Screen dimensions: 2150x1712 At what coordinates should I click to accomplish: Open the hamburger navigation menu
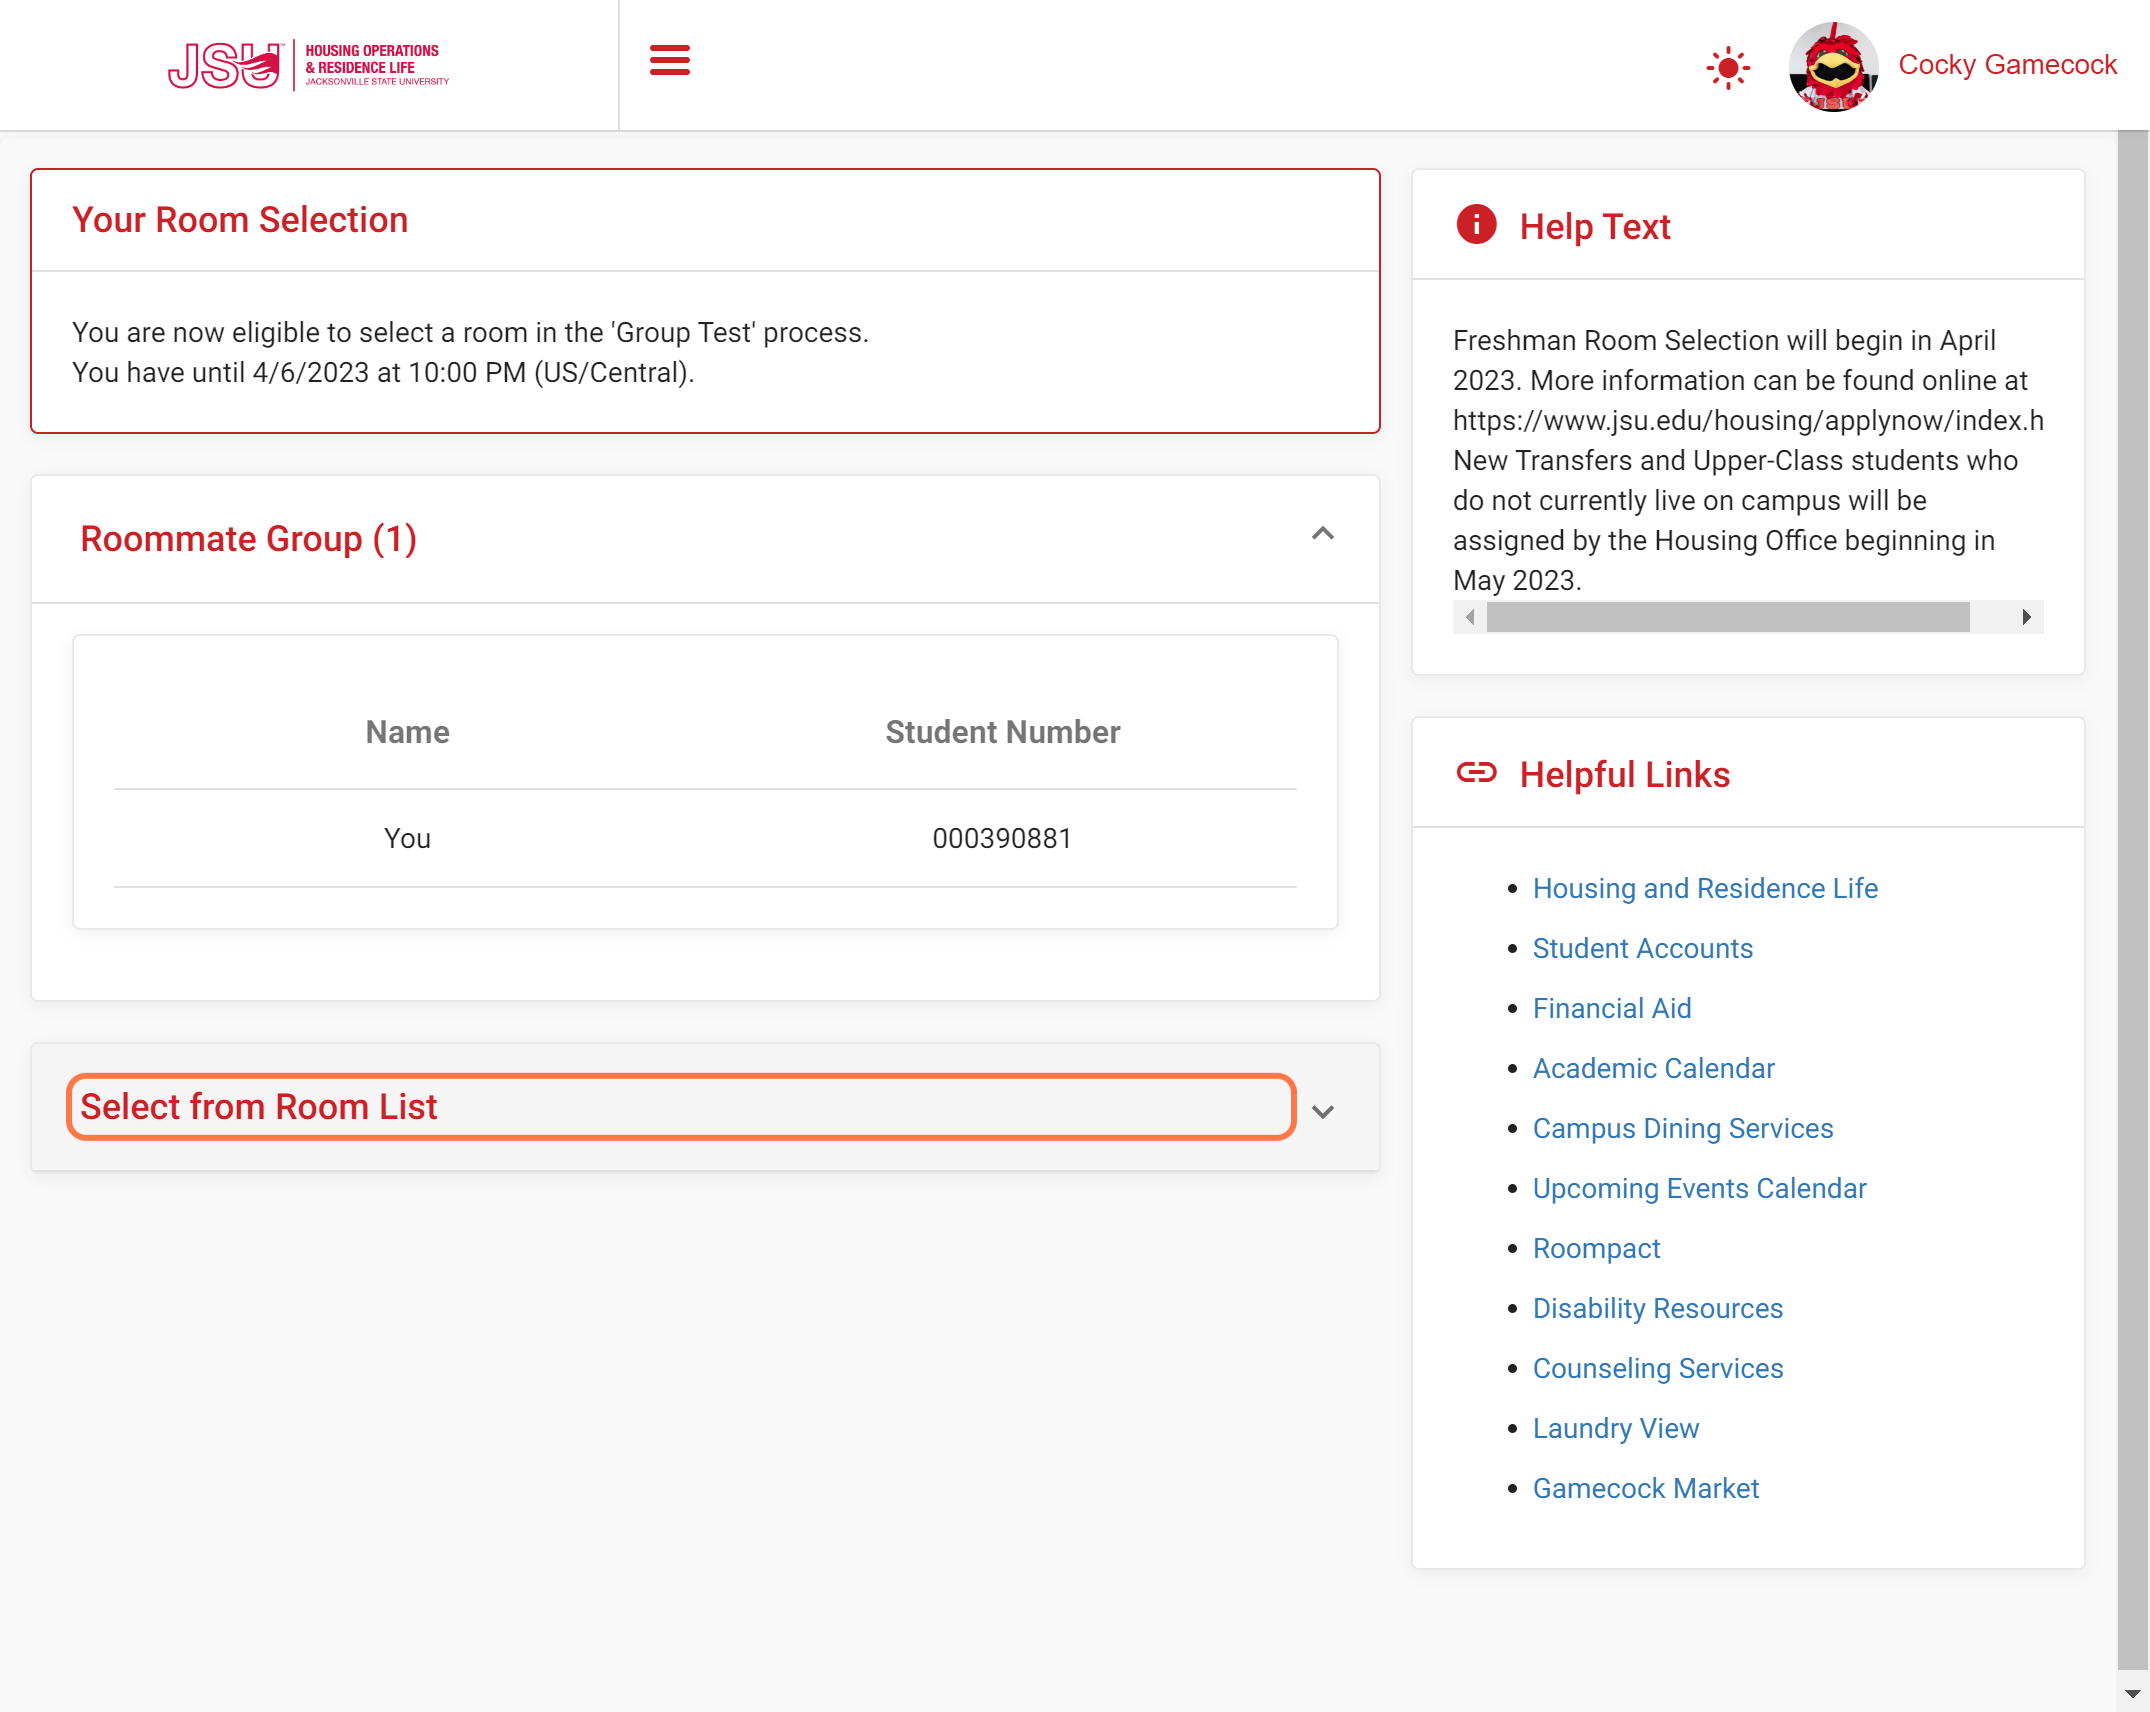[669, 60]
